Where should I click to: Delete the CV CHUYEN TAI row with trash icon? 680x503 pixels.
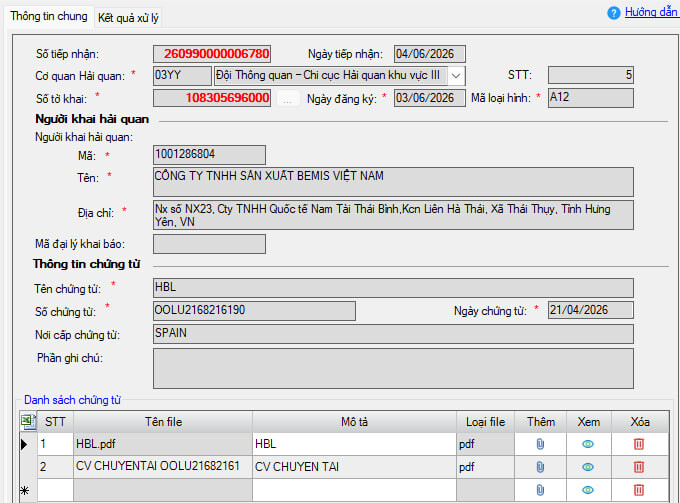[639, 467]
